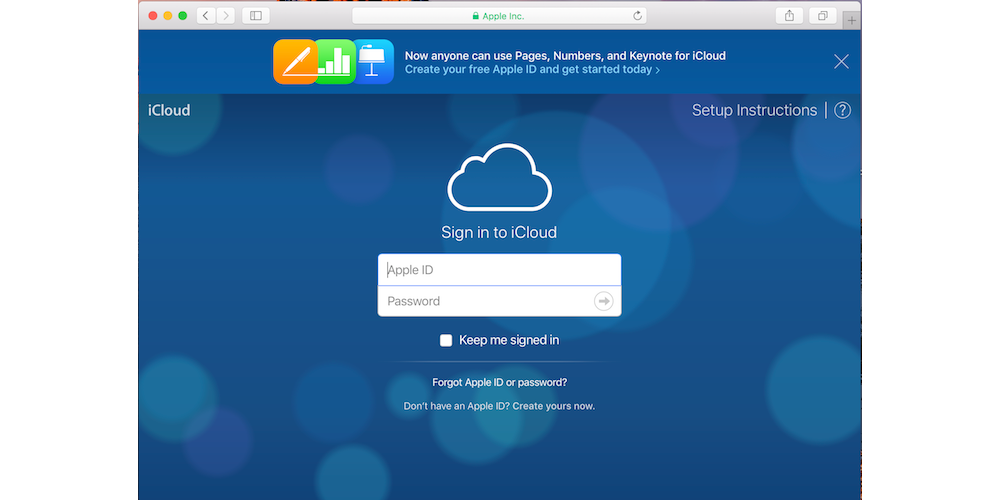Click the Numbers app icon in banner
Screen dimensions: 1000x500
pos(335,62)
